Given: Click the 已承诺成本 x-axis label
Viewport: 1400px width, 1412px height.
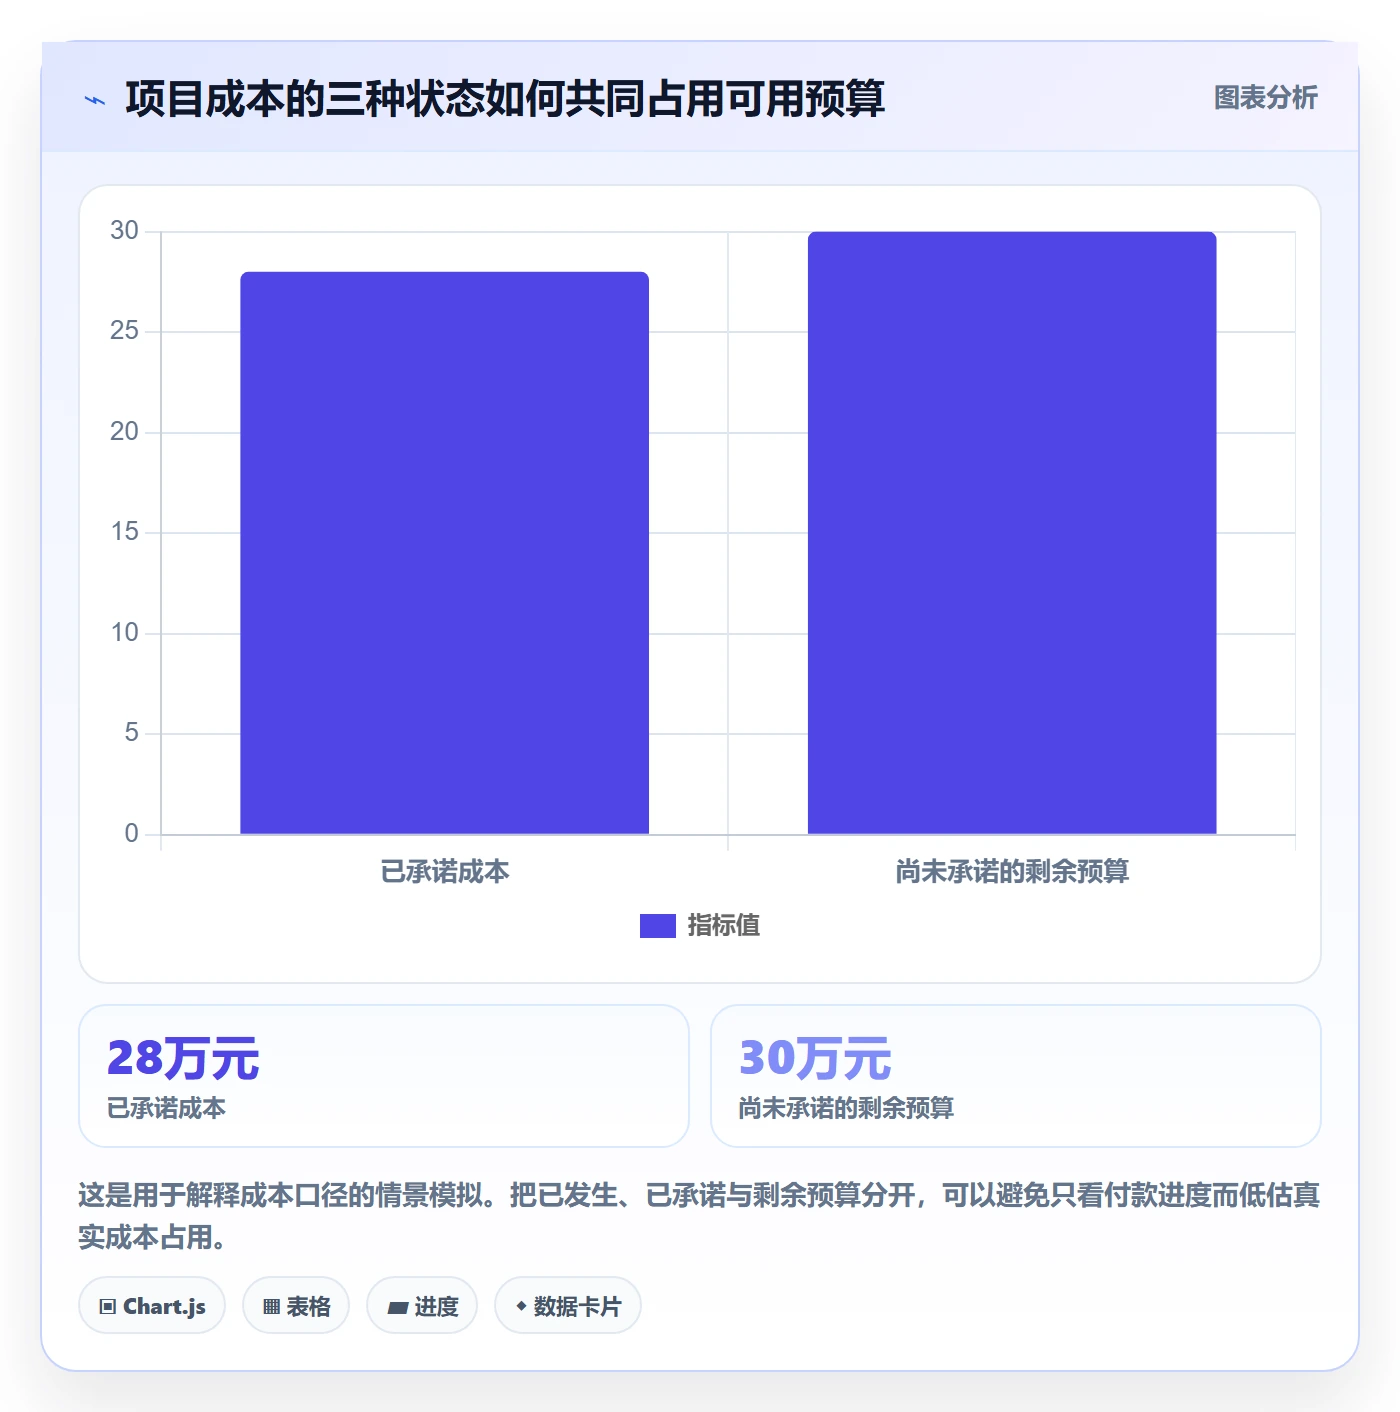Looking at the screenshot, I should click(445, 872).
